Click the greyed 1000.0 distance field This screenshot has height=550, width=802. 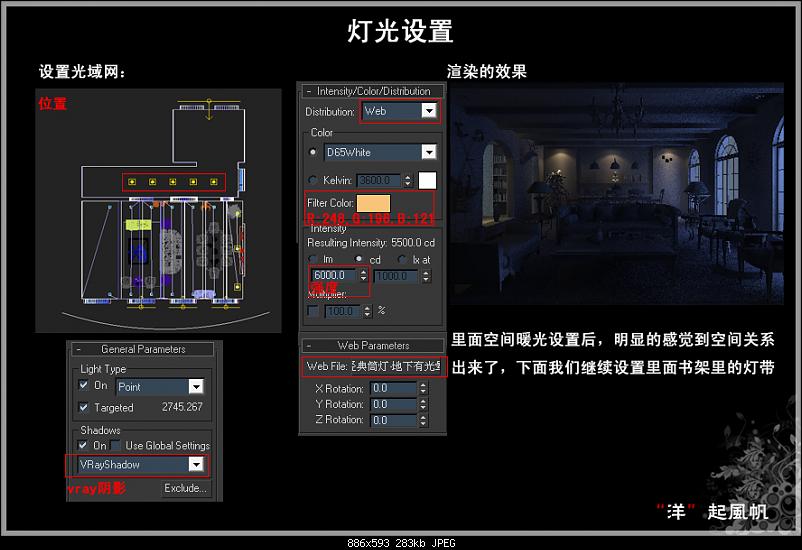point(396,276)
